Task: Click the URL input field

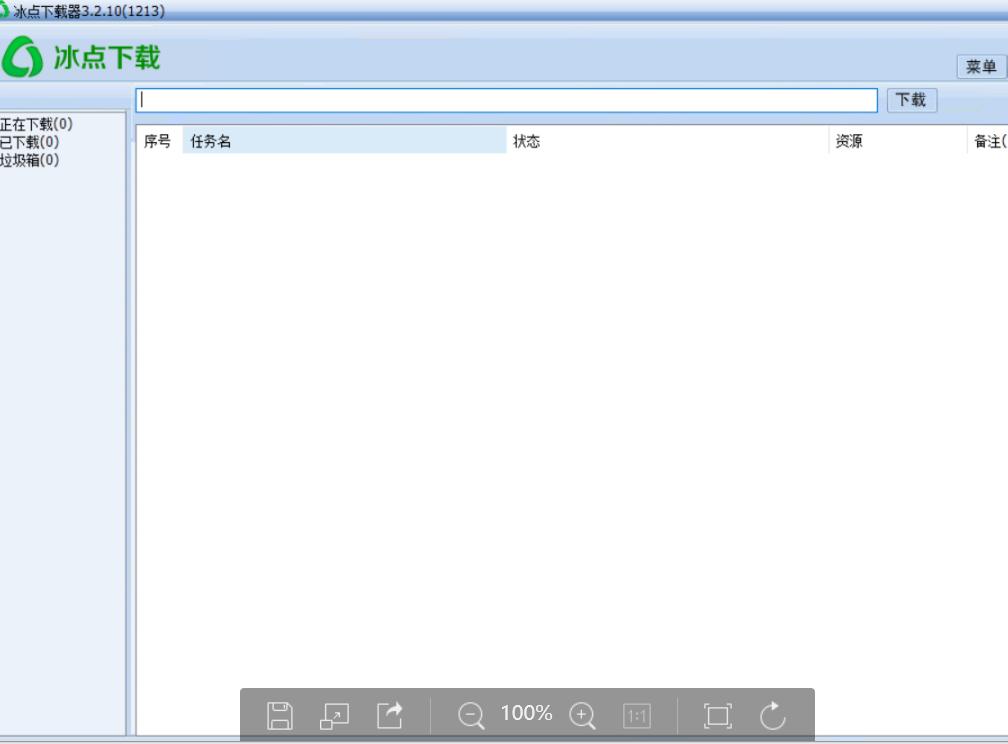Action: 507,100
